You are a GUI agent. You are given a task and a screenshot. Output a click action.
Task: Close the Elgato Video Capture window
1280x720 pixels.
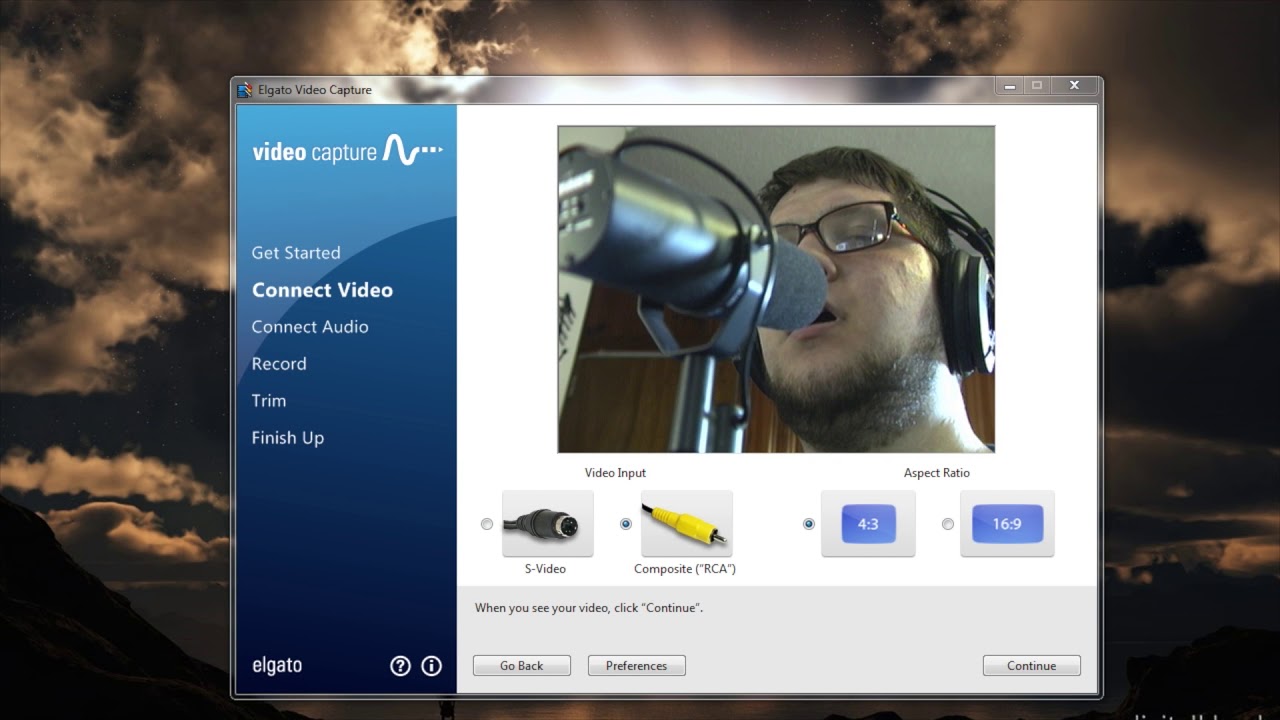coord(1075,86)
